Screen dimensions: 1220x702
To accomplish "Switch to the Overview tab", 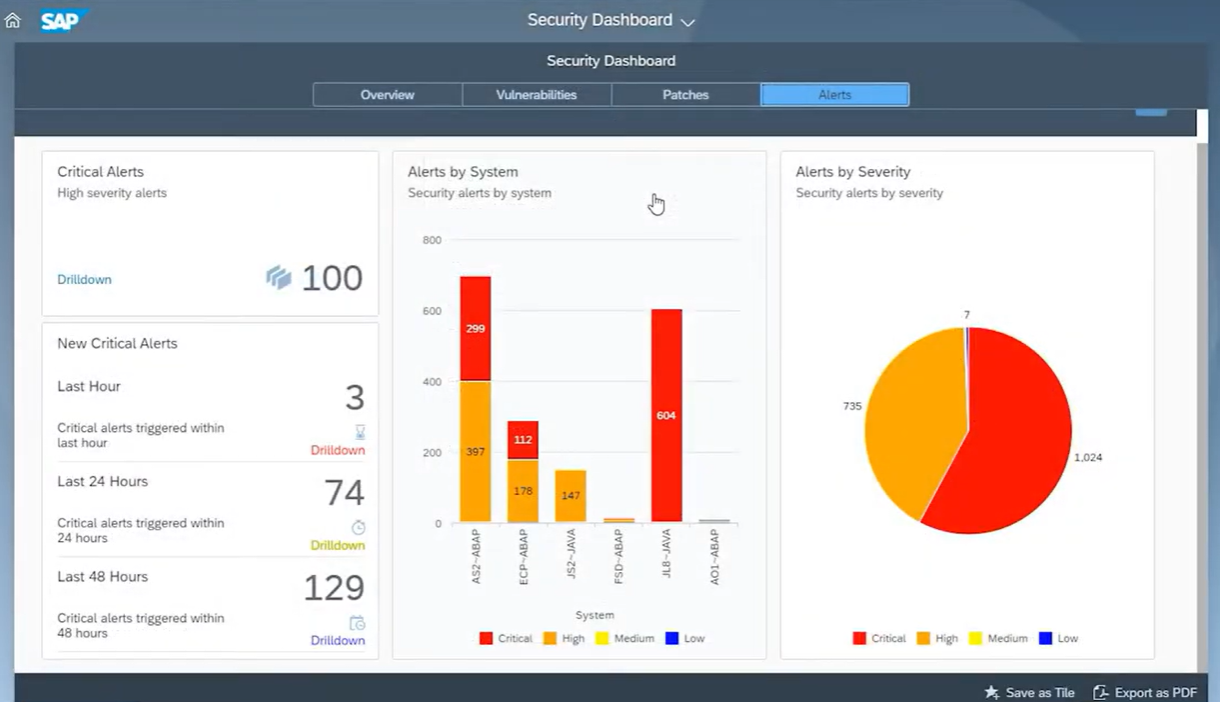I will click(x=387, y=95).
